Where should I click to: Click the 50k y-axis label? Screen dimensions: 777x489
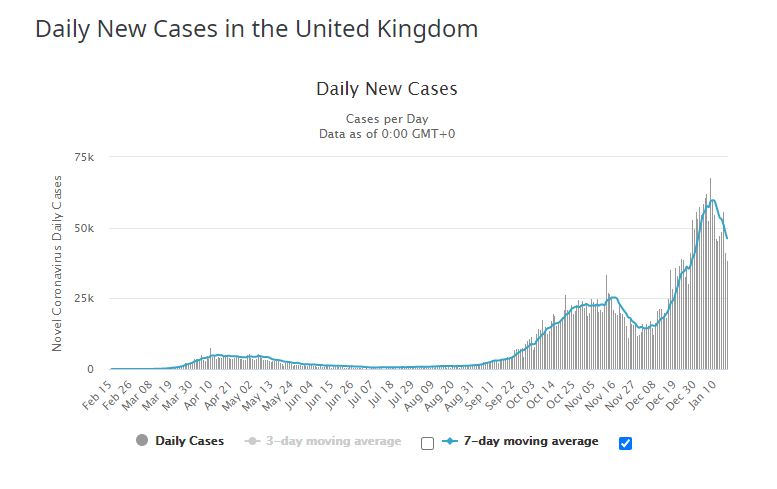click(x=83, y=228)
